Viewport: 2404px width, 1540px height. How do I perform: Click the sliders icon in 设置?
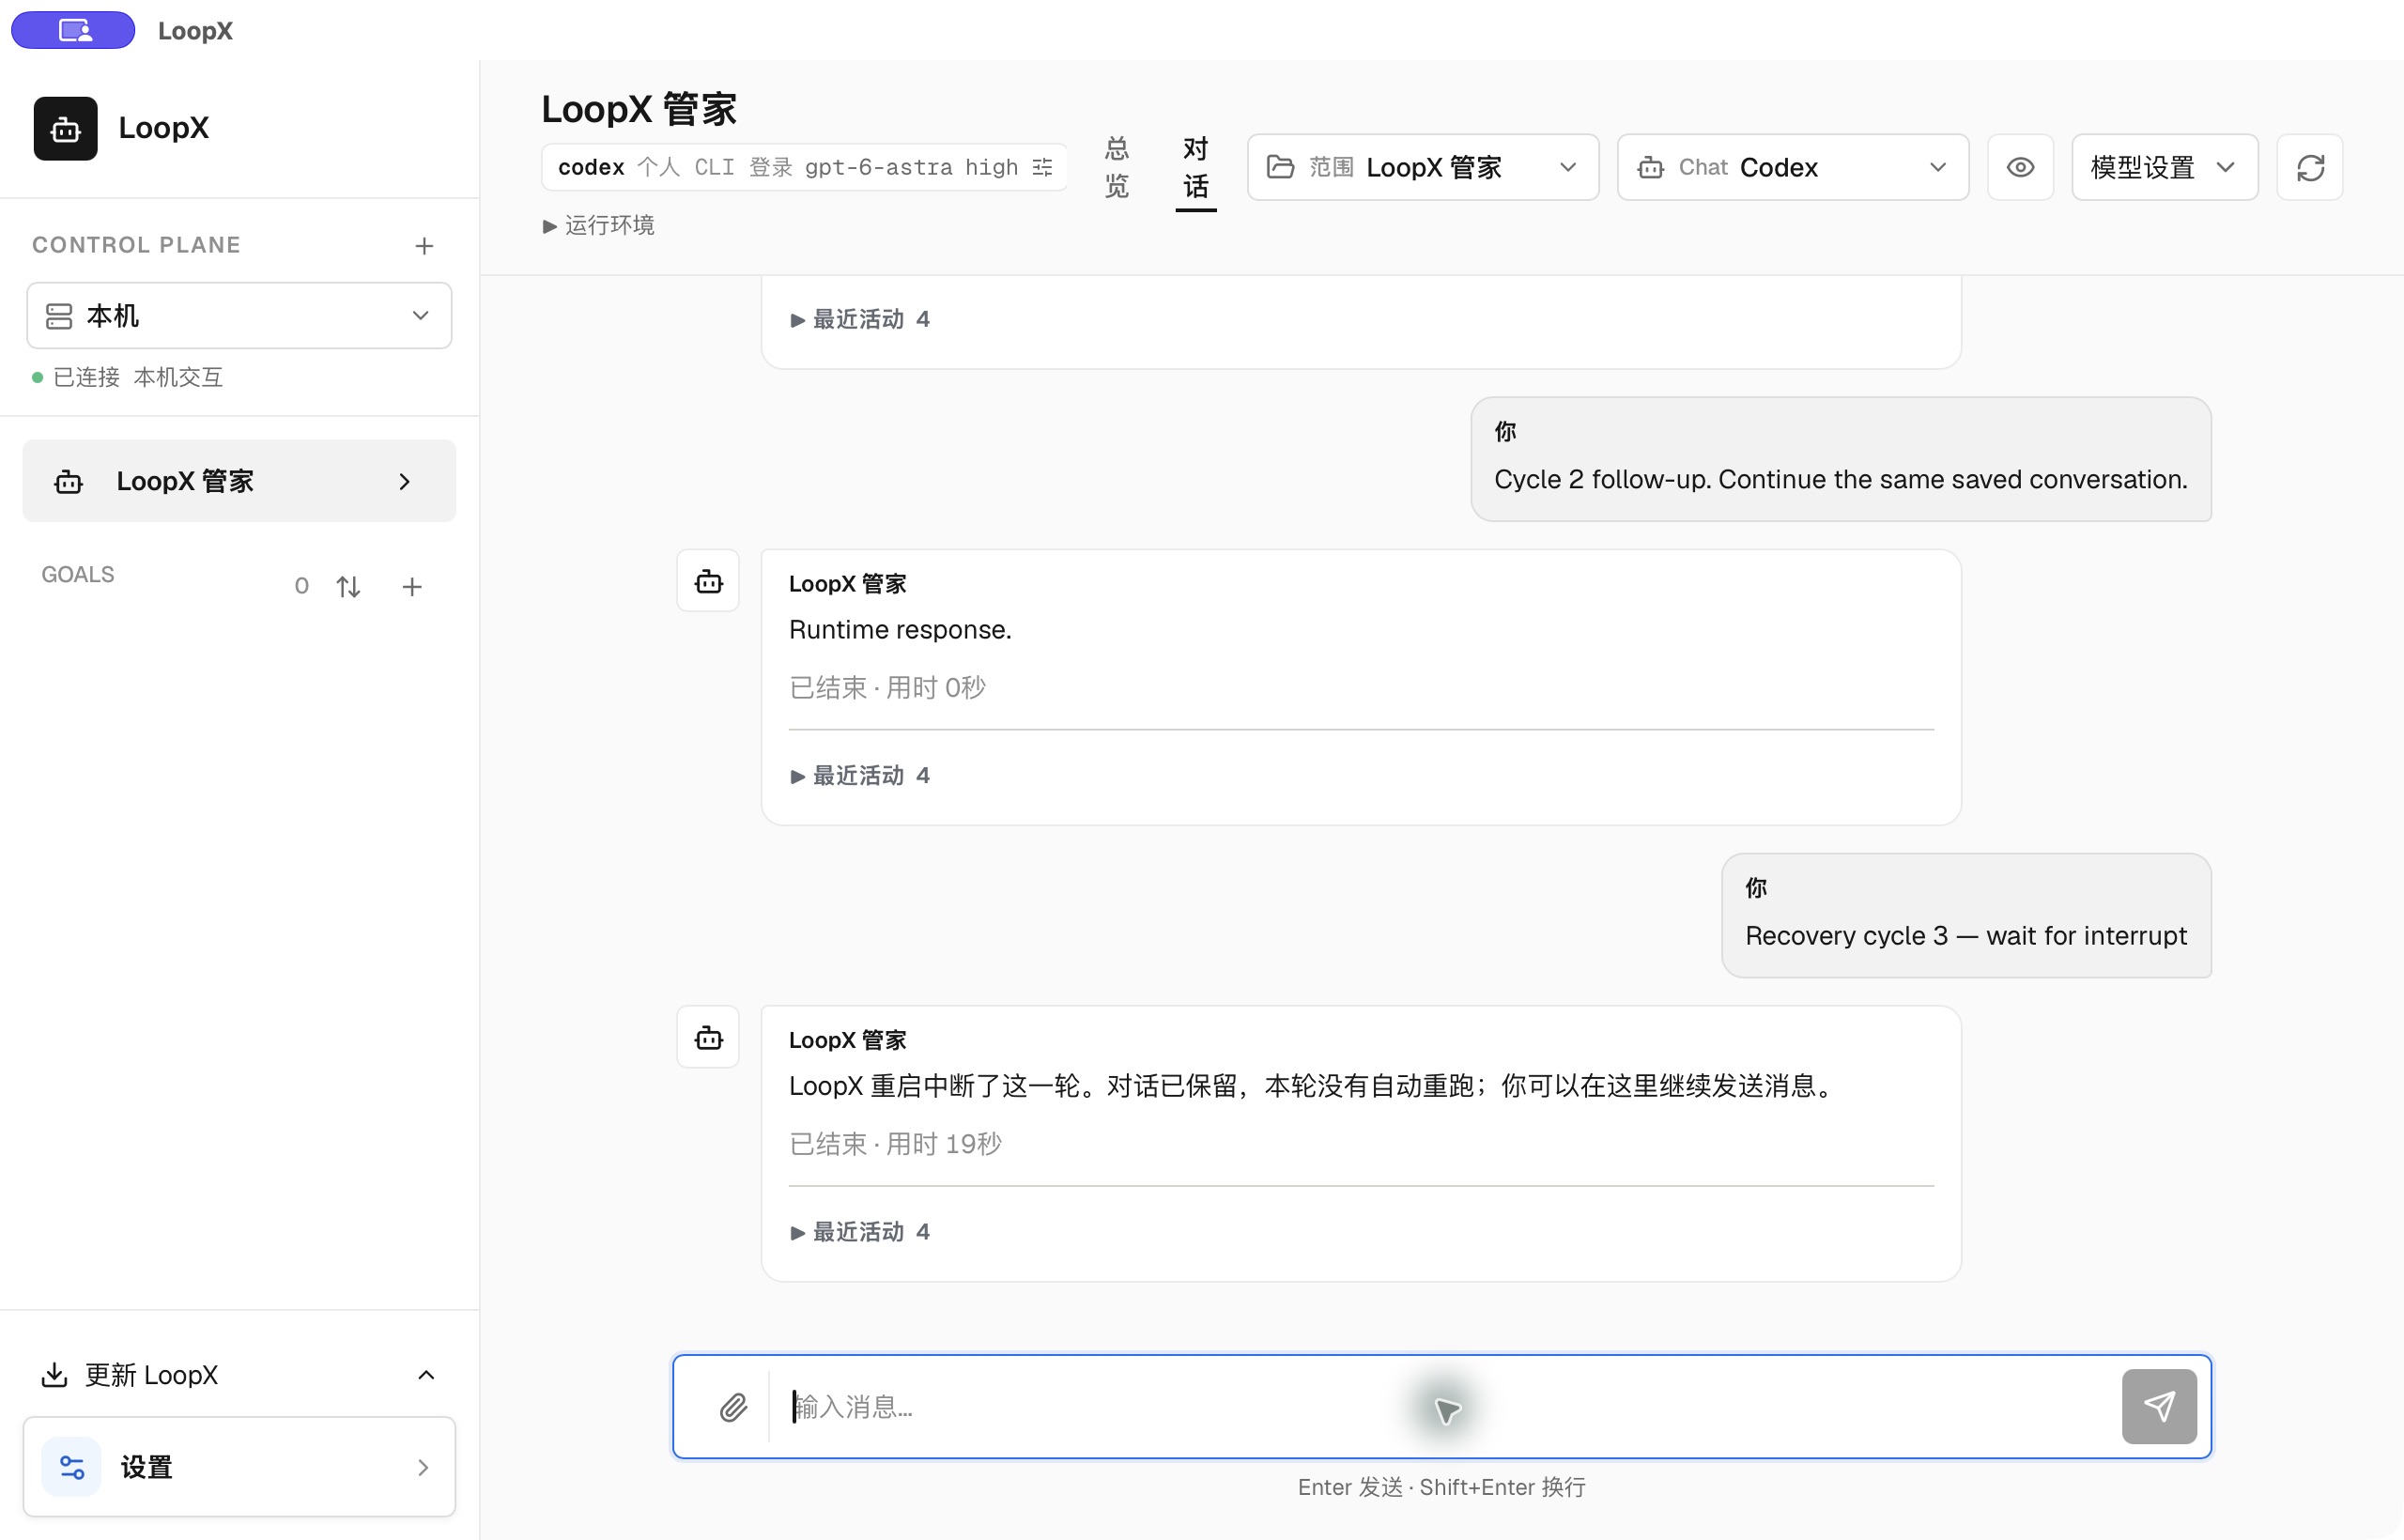point(72,1467)
